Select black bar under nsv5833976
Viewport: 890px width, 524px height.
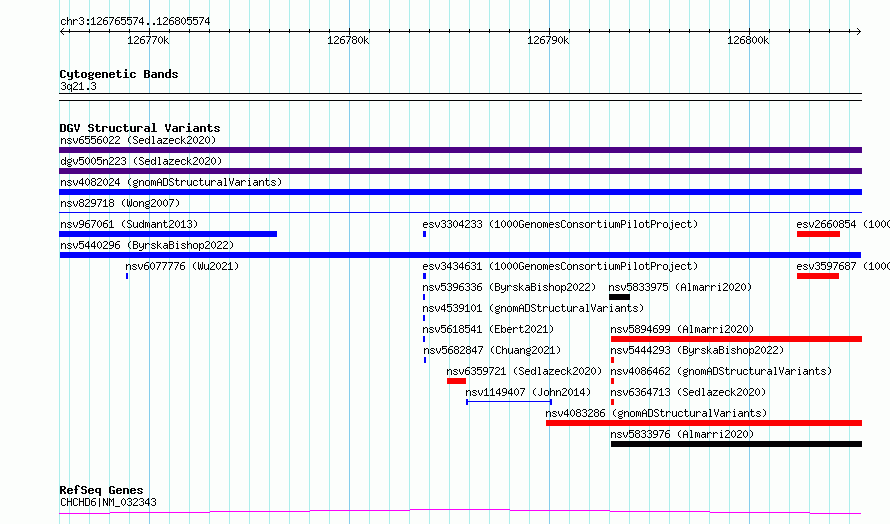coord(737,444)
